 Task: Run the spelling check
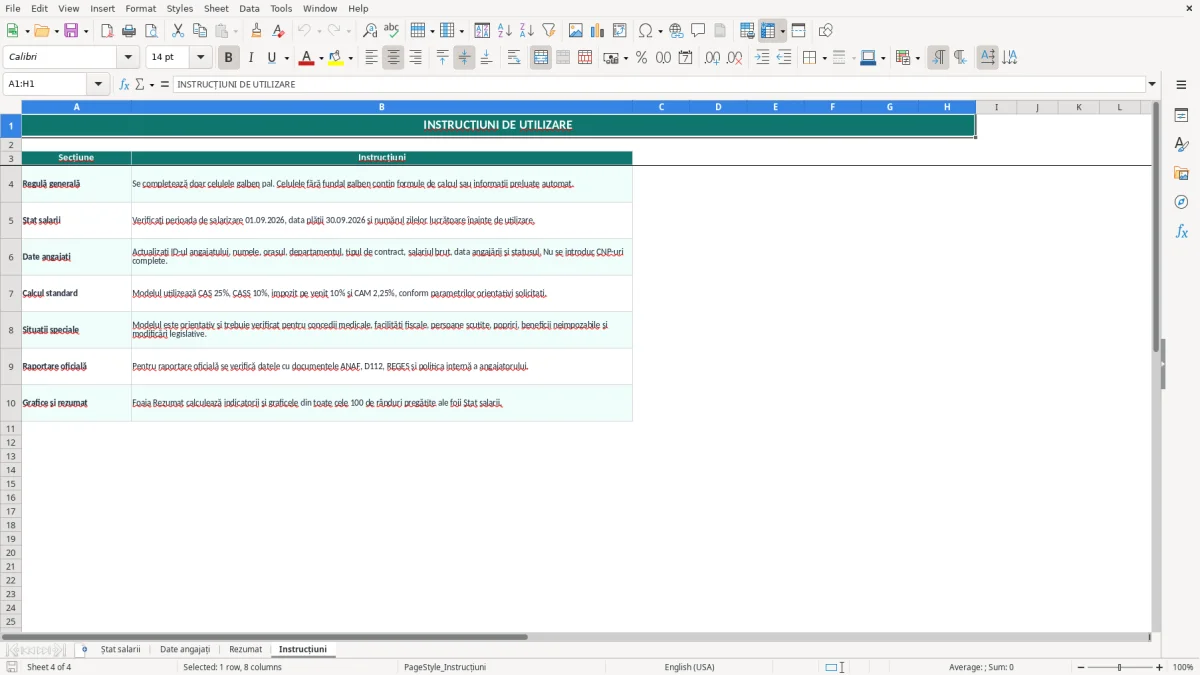[392, 31]
